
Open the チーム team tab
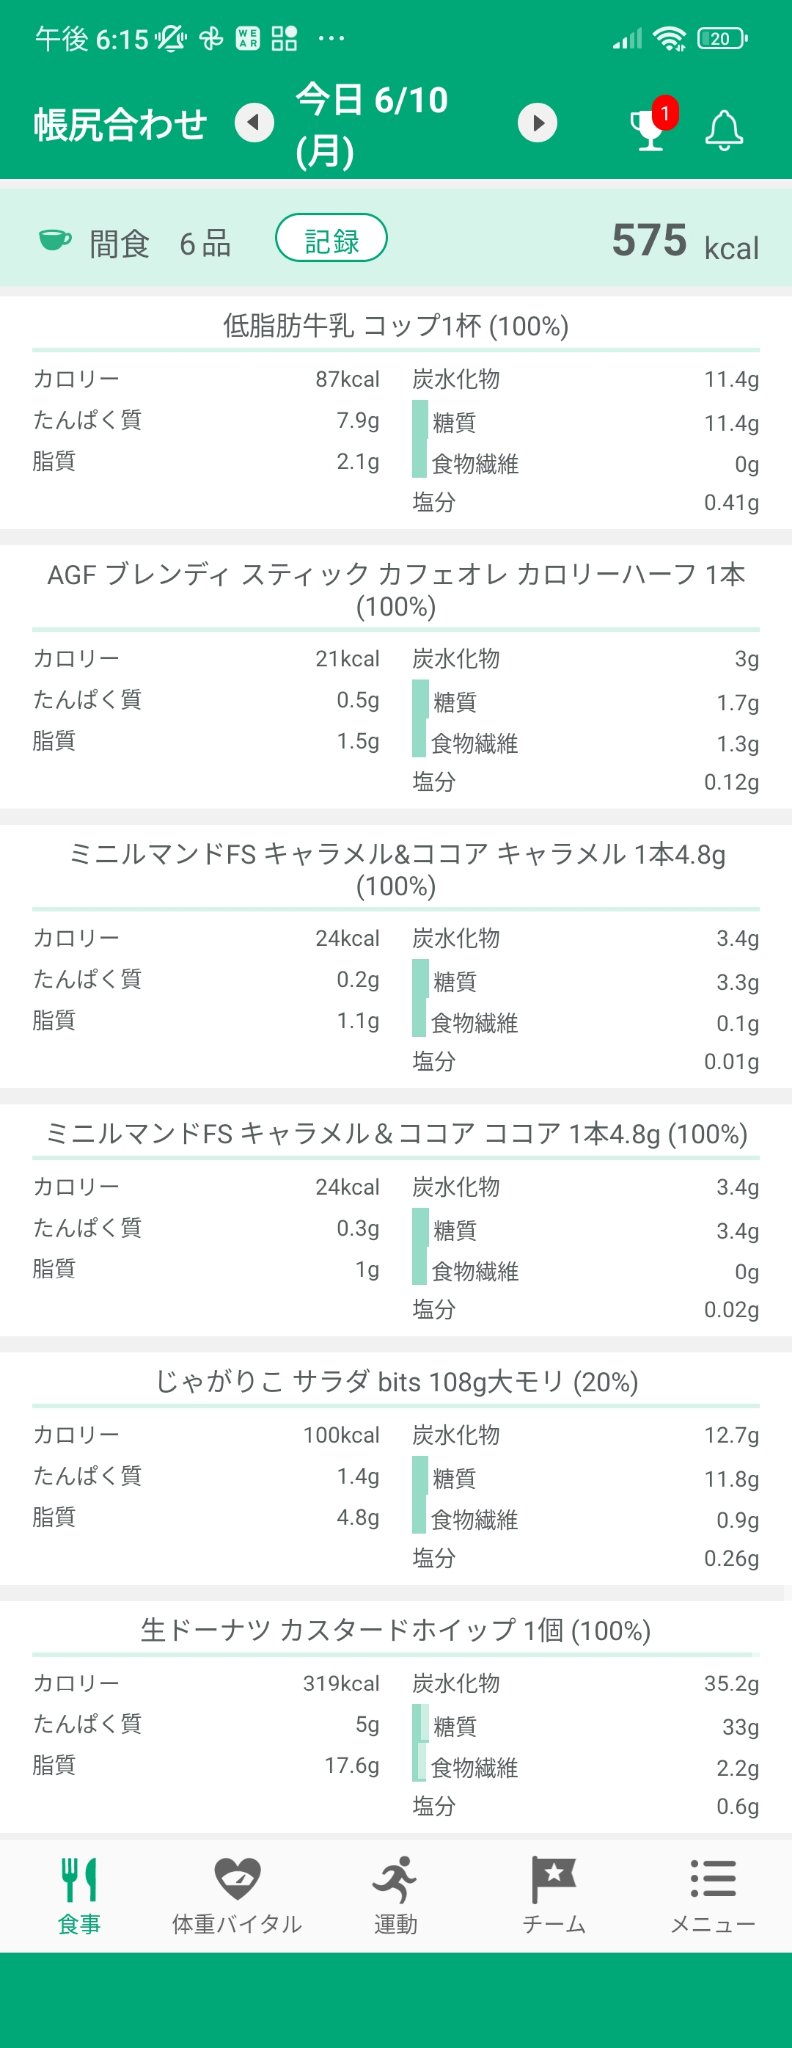pos(554,1895)
